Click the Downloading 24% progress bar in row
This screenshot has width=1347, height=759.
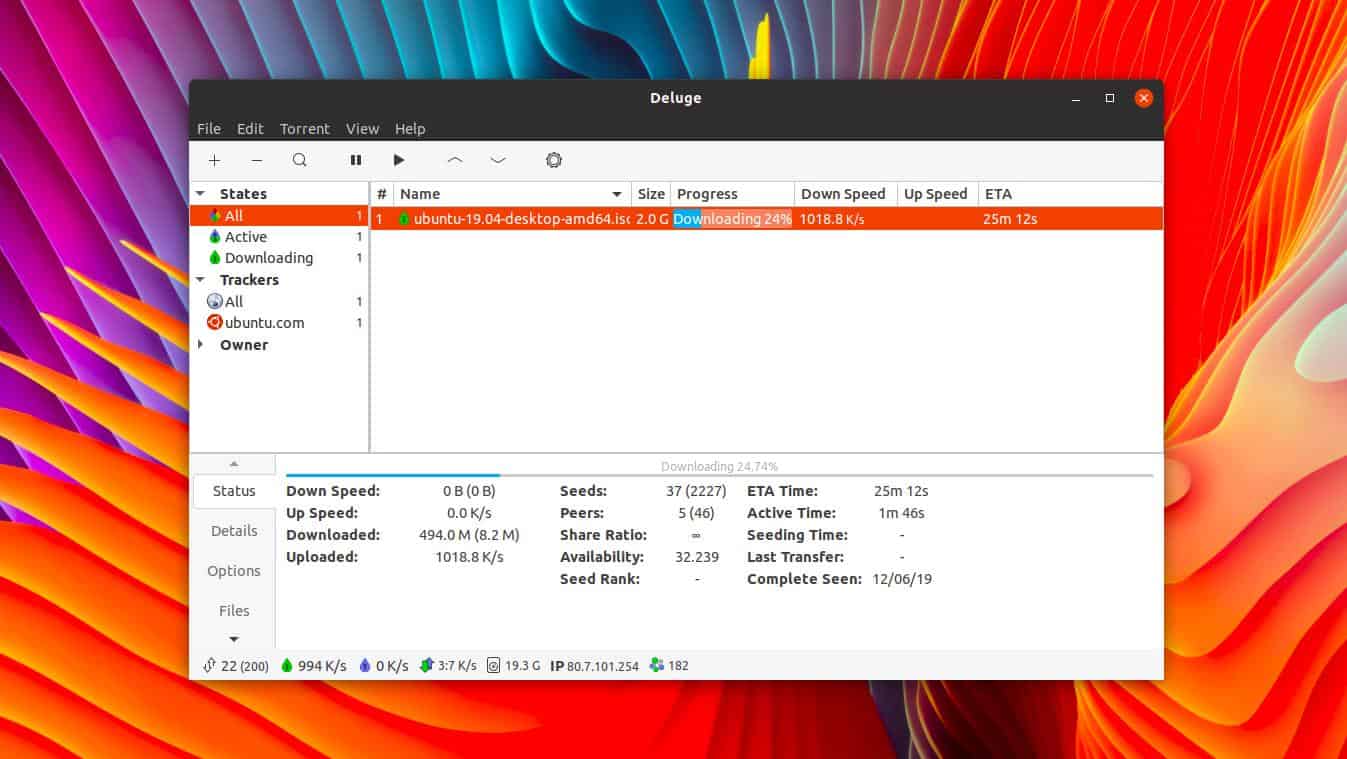click(732, 218)
